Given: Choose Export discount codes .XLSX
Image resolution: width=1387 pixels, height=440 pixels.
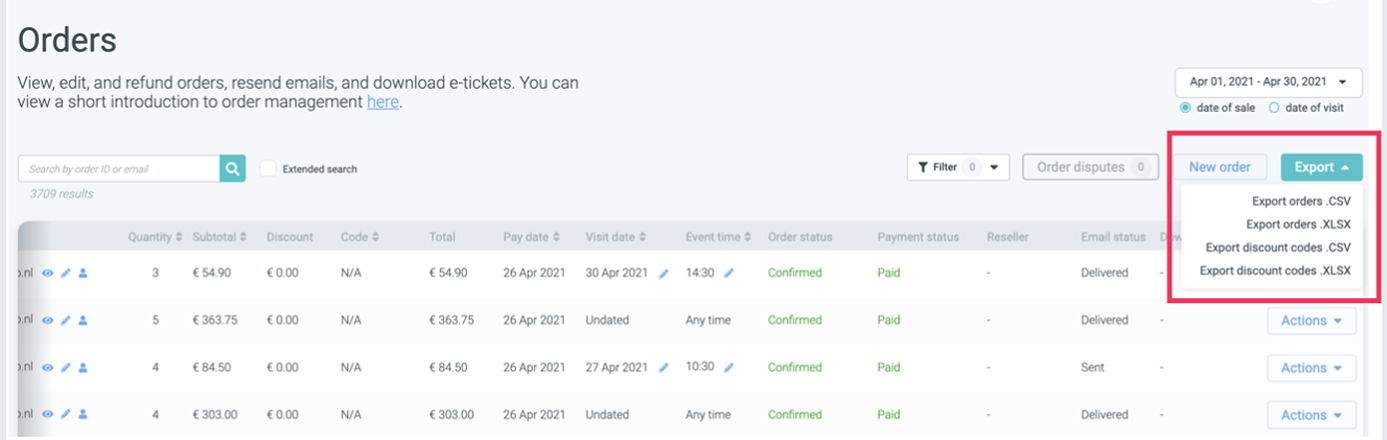Looking at the screenshot, I should (x=1275, y=271).
